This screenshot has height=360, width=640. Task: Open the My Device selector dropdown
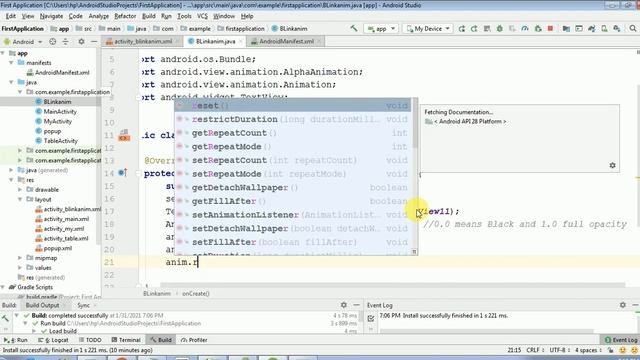pyautogui.click(x=428, y=29)
